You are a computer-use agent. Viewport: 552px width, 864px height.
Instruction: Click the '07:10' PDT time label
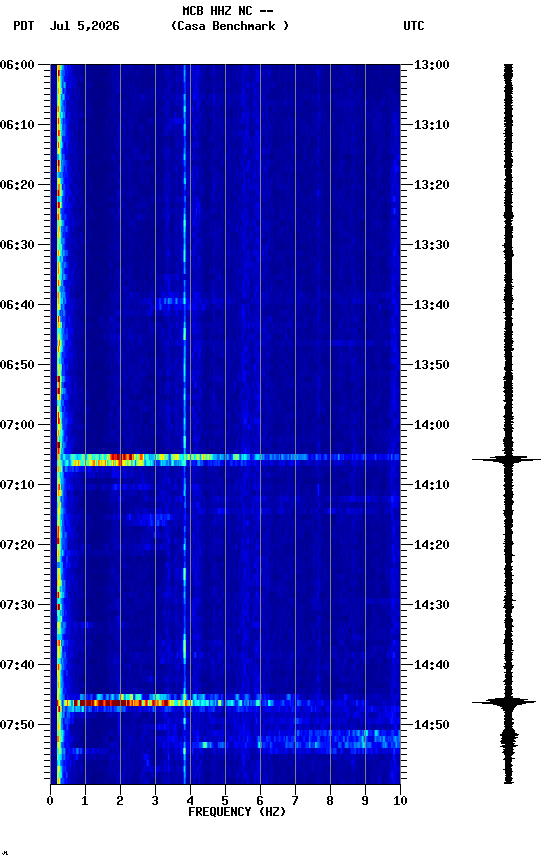(17, 485)
